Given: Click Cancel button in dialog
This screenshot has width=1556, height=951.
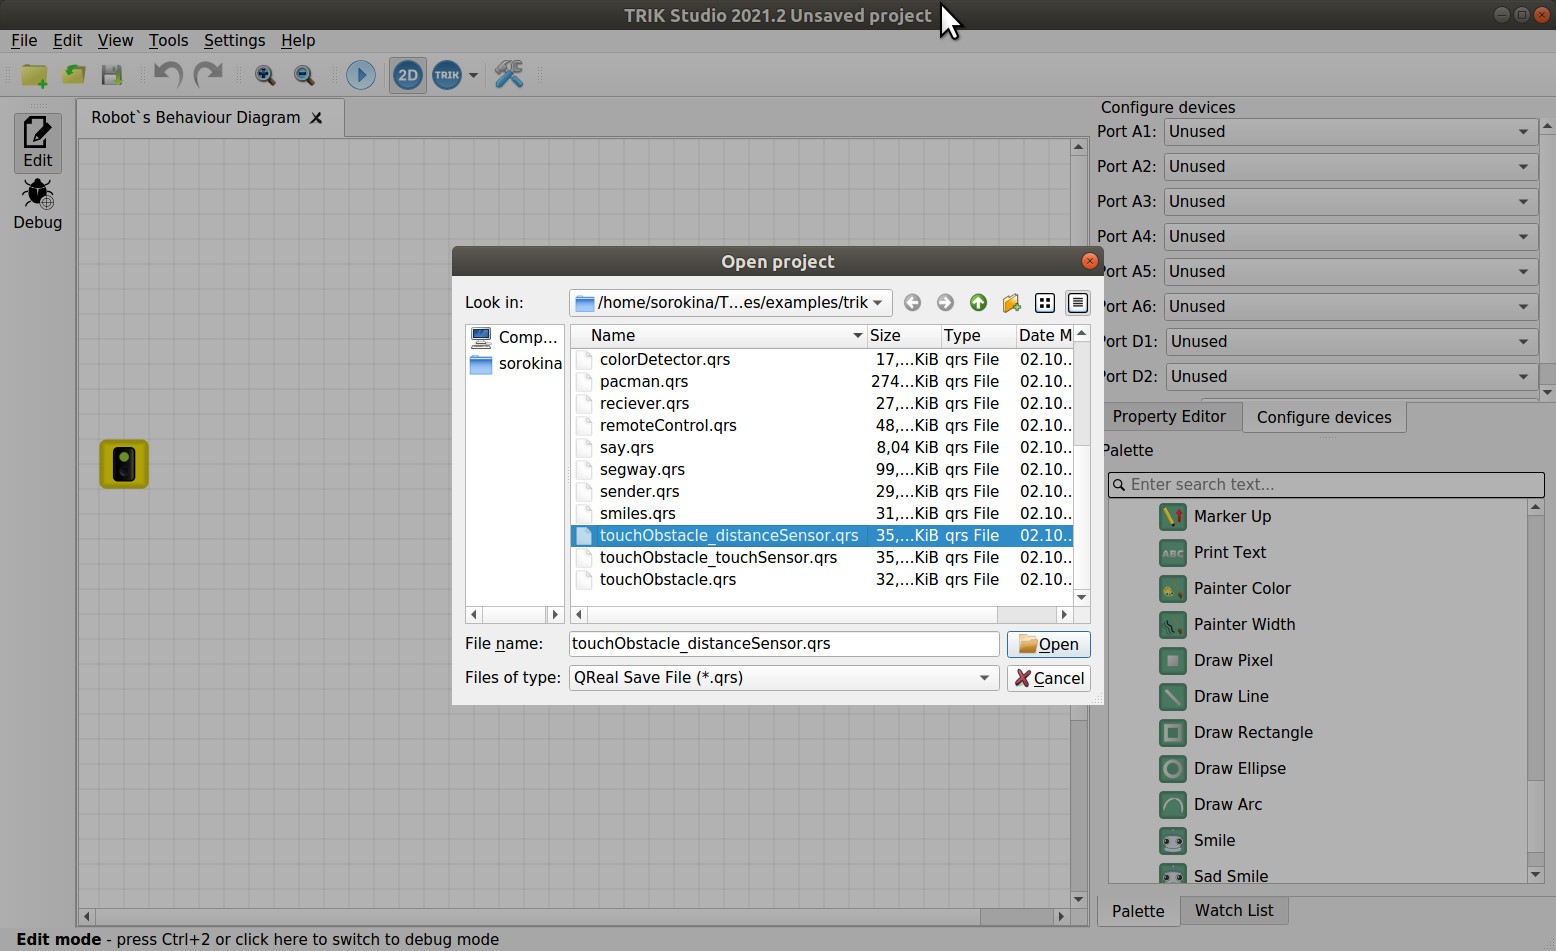Looking at the screenshot, I should point(1048,679).
